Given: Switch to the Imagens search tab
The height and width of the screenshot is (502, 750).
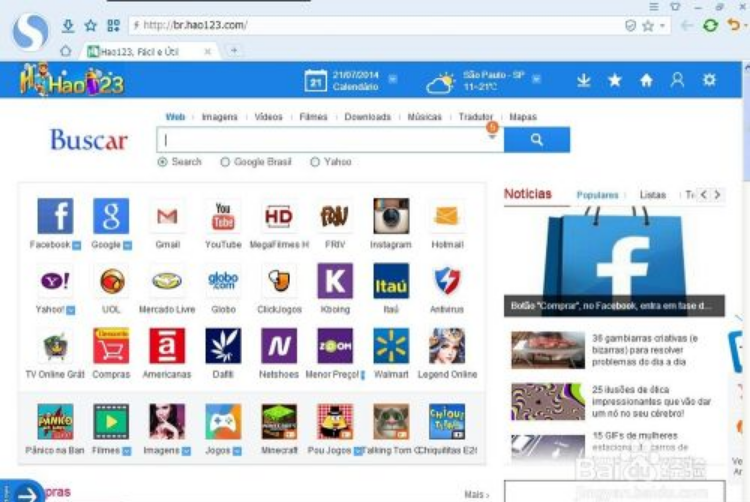Looking at the screenshot, I should click(219, 117).
